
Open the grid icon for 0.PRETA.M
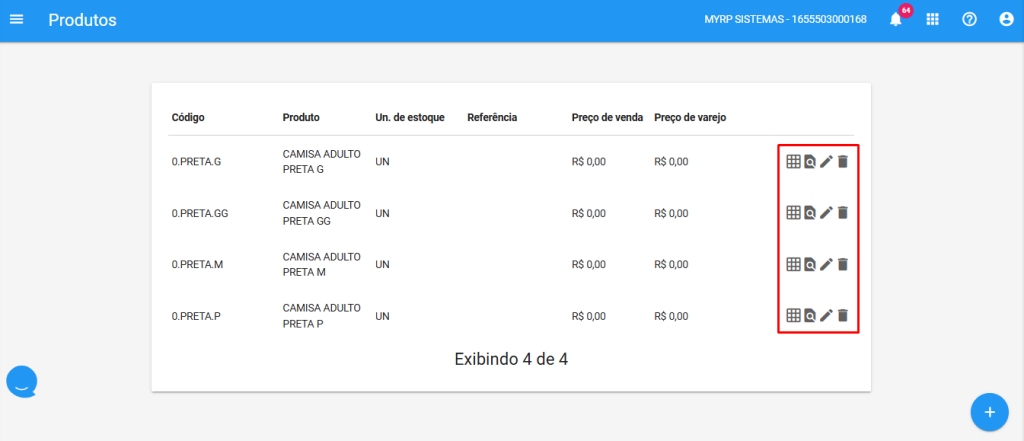click(793, 264)
